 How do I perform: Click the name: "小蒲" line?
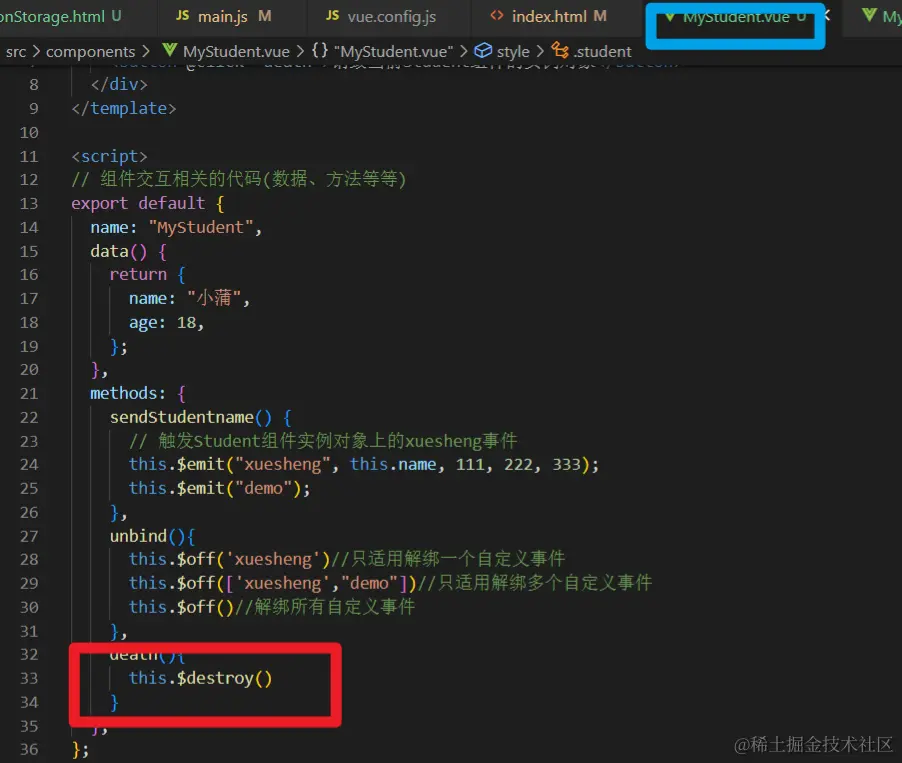point(189,299)
